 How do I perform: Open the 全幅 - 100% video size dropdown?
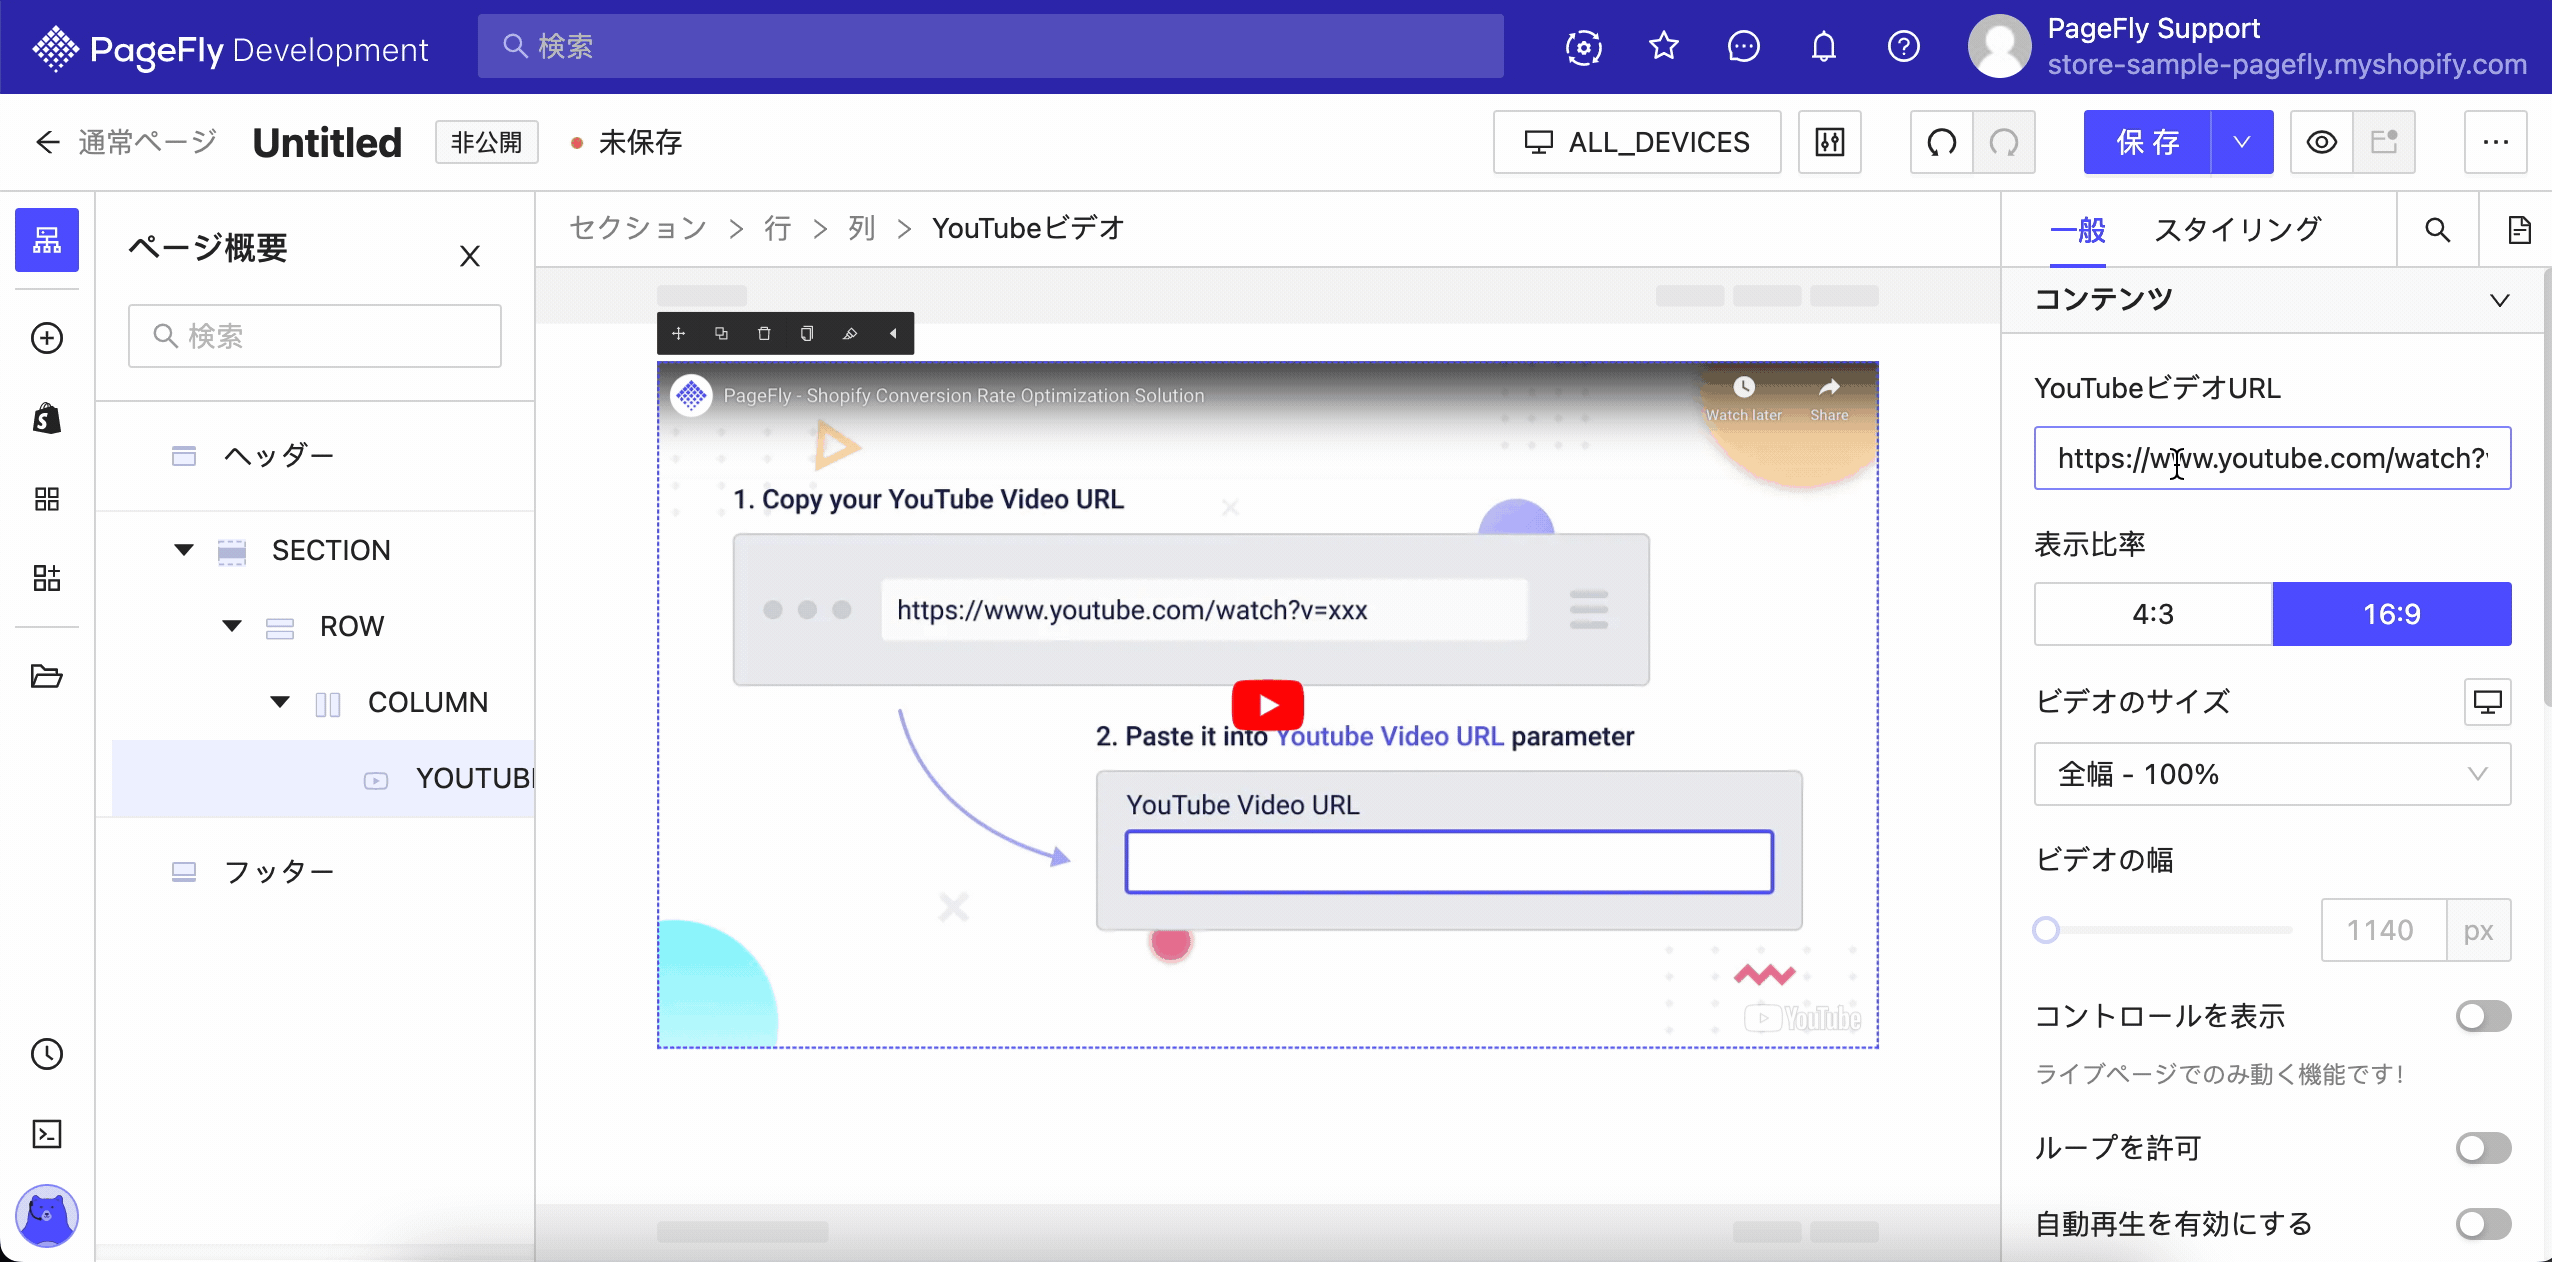(x=2272, y=774)
